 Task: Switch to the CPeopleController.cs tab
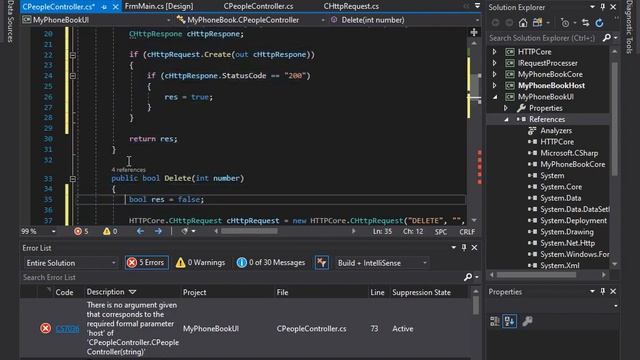pos(258,6)
